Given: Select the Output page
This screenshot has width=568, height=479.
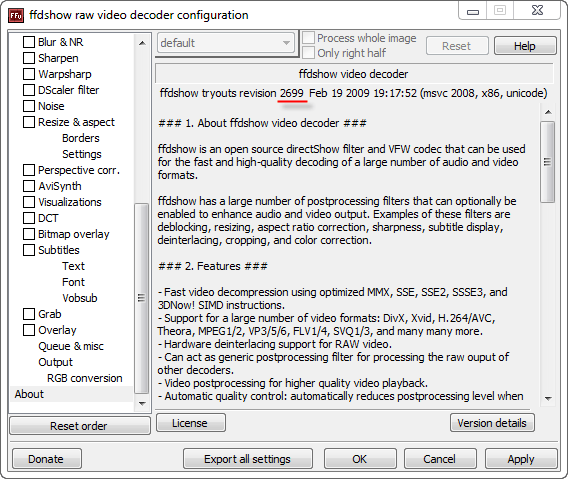Looking at the screenshot, I should tap(55, 362).
